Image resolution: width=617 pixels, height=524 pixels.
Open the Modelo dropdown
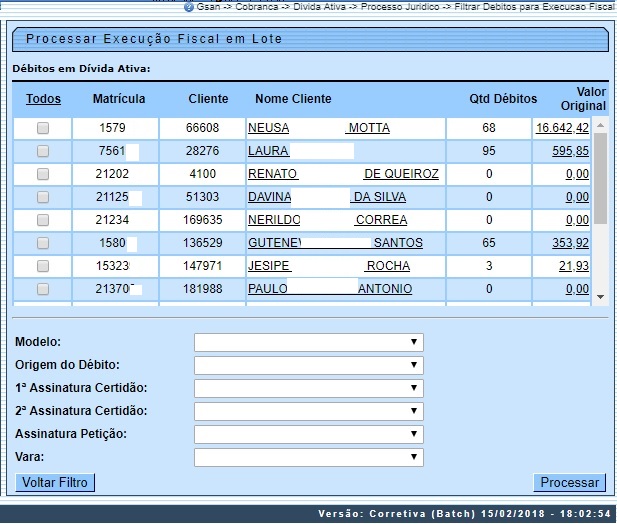click(308, 342)
